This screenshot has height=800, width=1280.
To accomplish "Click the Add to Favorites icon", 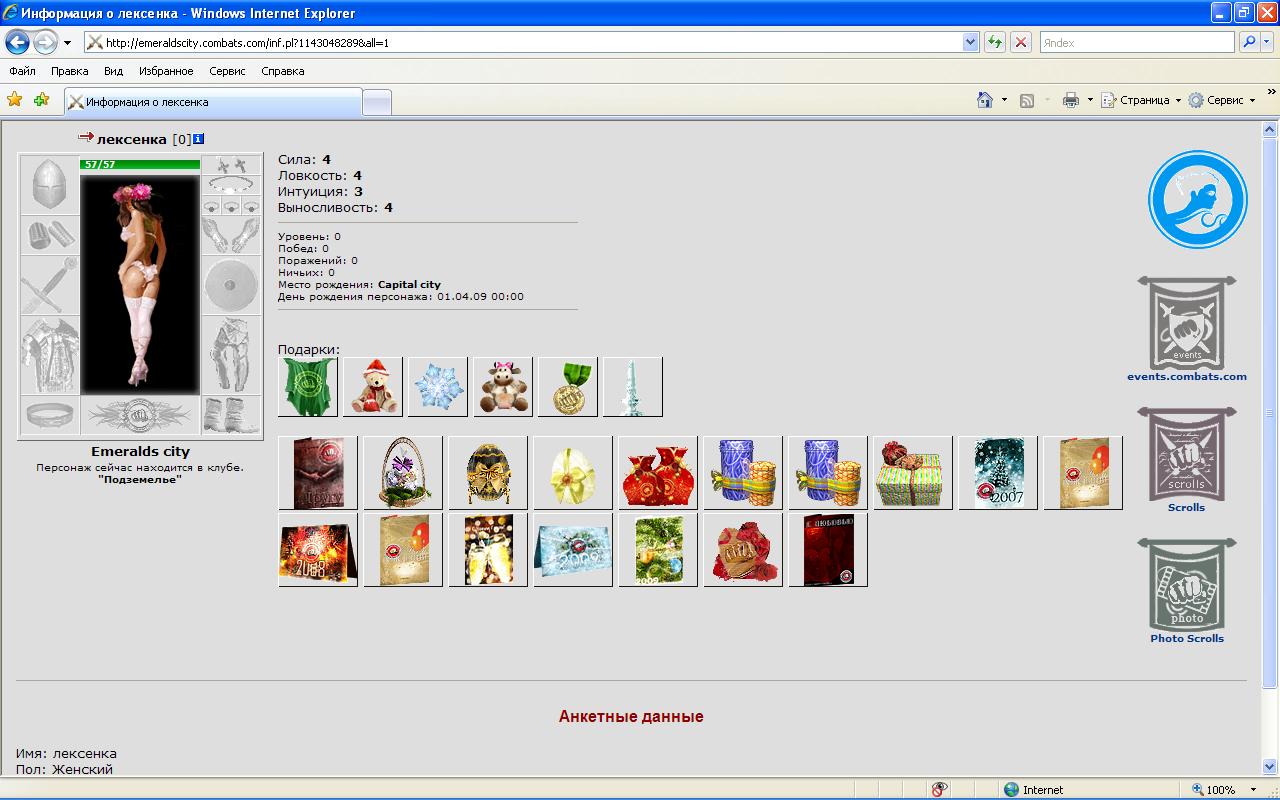I will [x=41, y=100].
